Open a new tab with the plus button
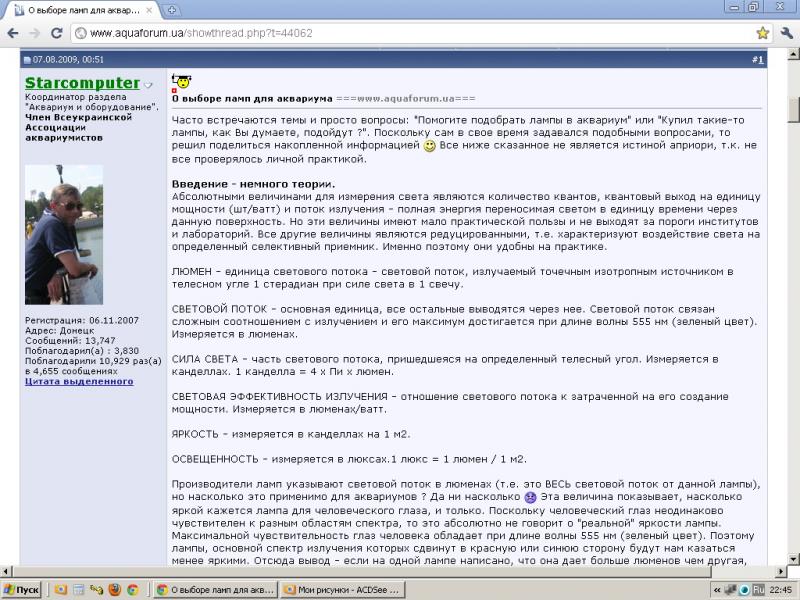 tap(172, 10)
